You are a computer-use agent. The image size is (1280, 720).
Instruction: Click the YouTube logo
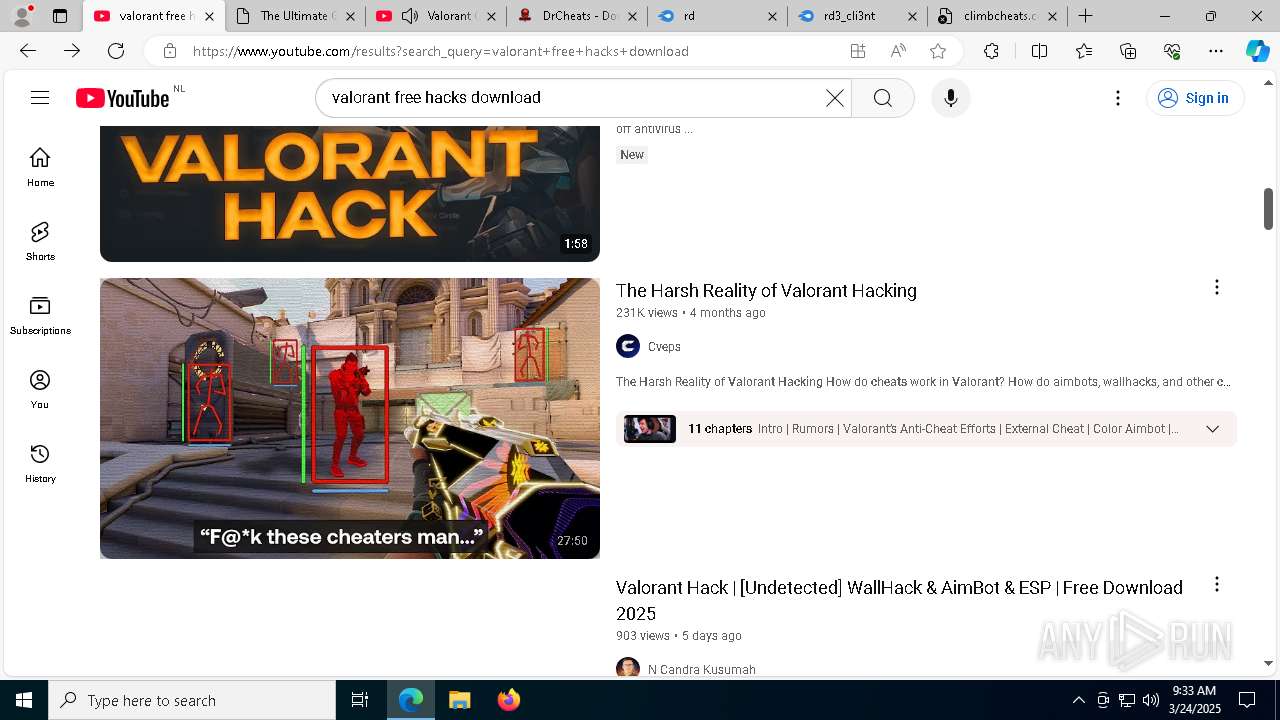[x=123, y=98]
